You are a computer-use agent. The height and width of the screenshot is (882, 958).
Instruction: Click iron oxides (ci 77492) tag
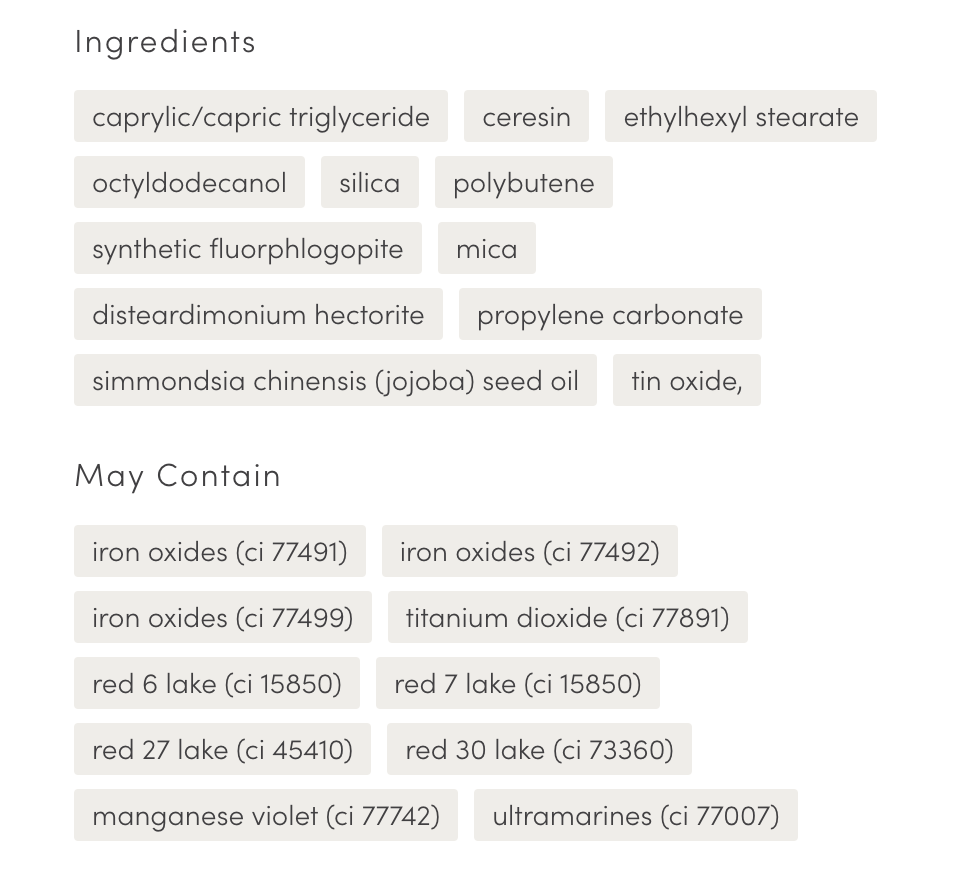click(529, 551)
